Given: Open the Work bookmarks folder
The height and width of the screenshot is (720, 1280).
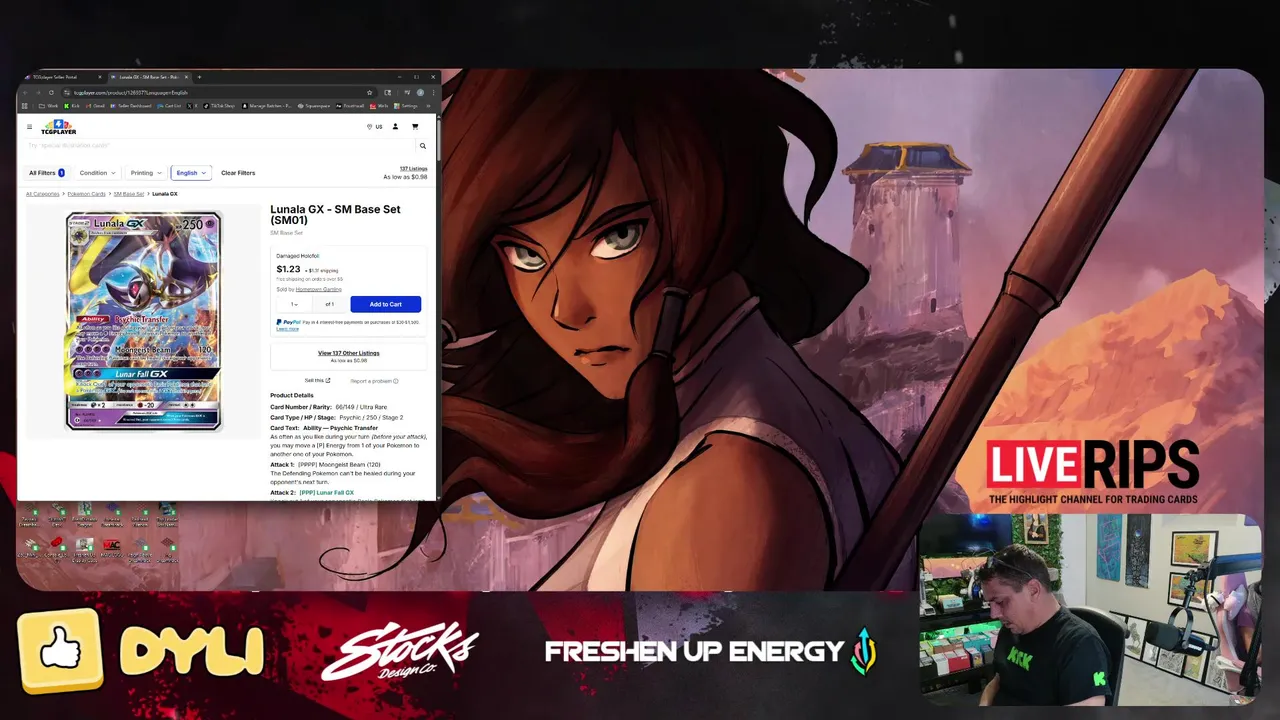Looking at the screenshot, I should click(47, 106).
